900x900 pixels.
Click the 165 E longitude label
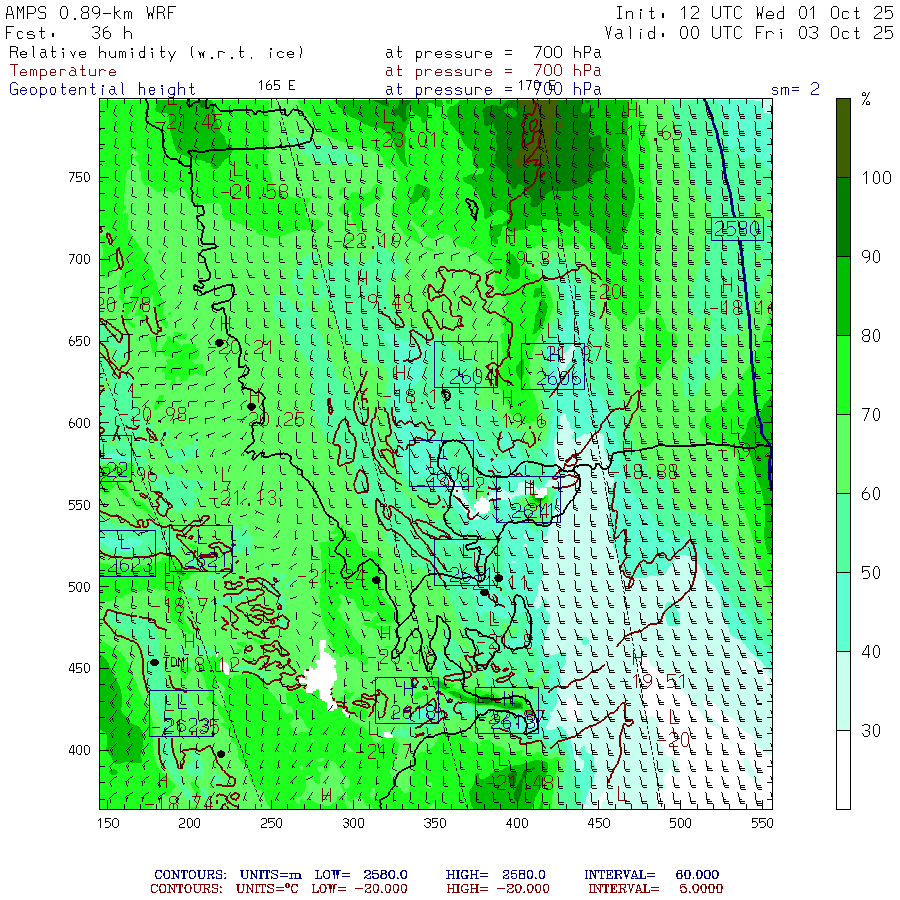click(276, 86)
